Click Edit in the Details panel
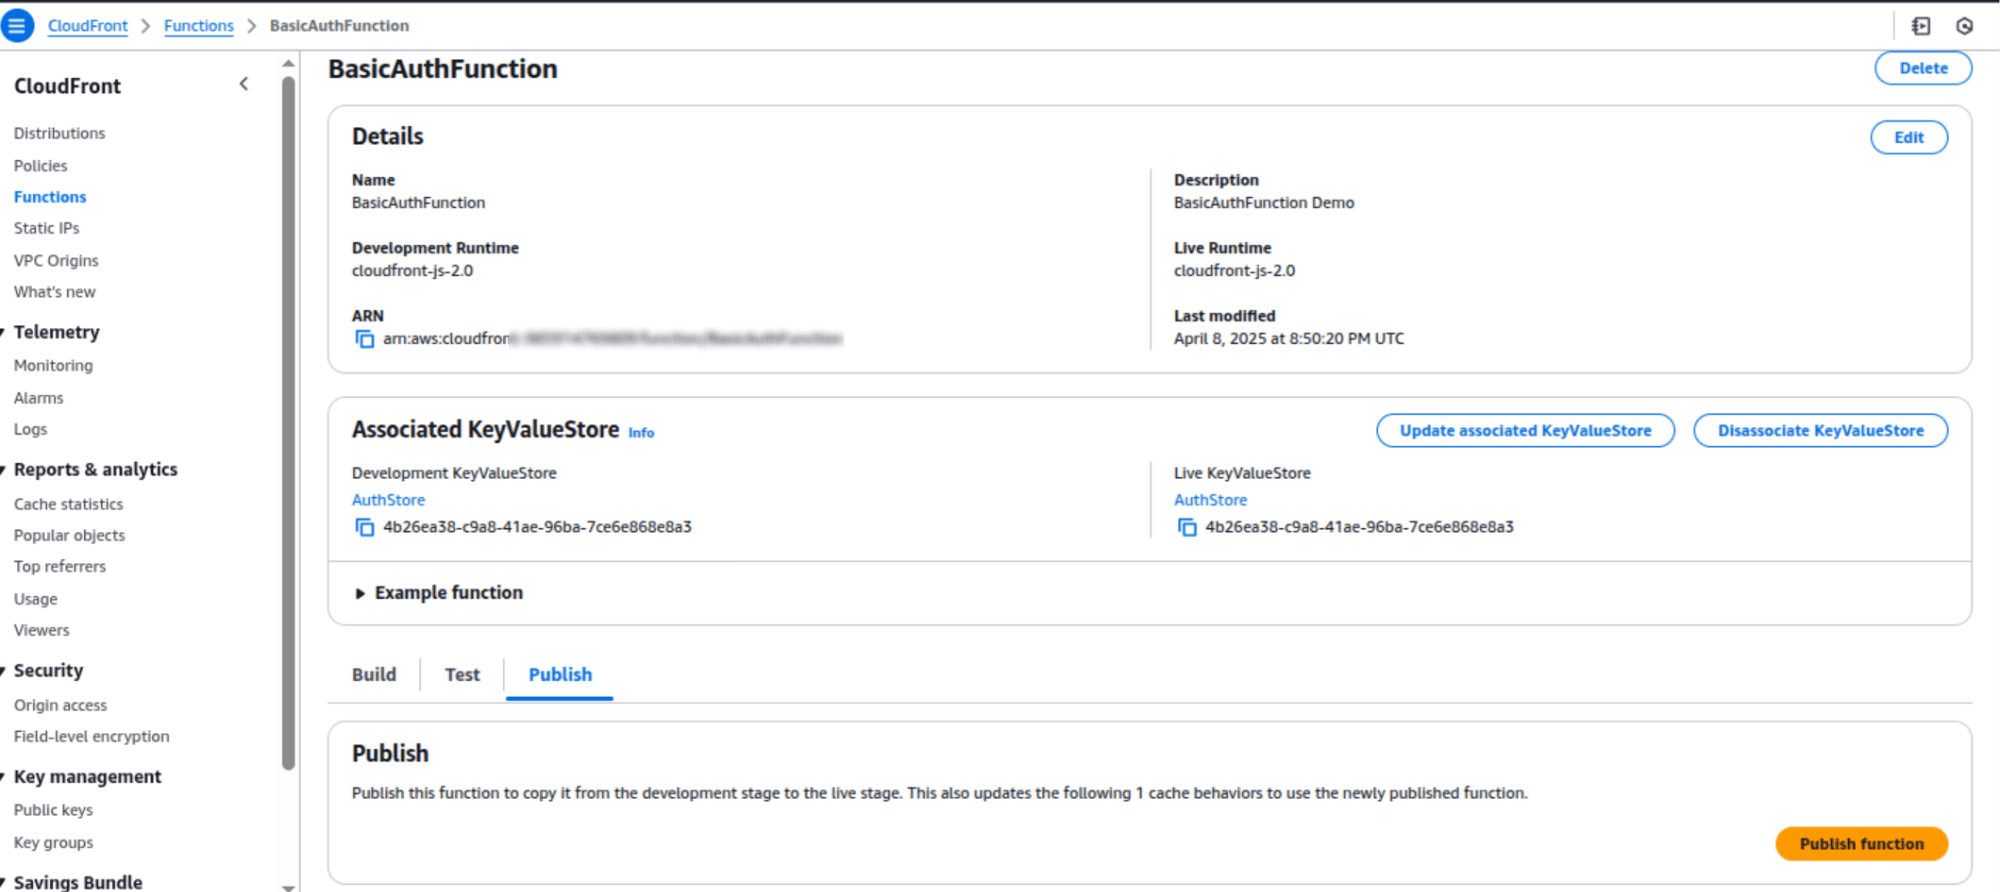2000x892 pixels. [x=1908, y=138]
